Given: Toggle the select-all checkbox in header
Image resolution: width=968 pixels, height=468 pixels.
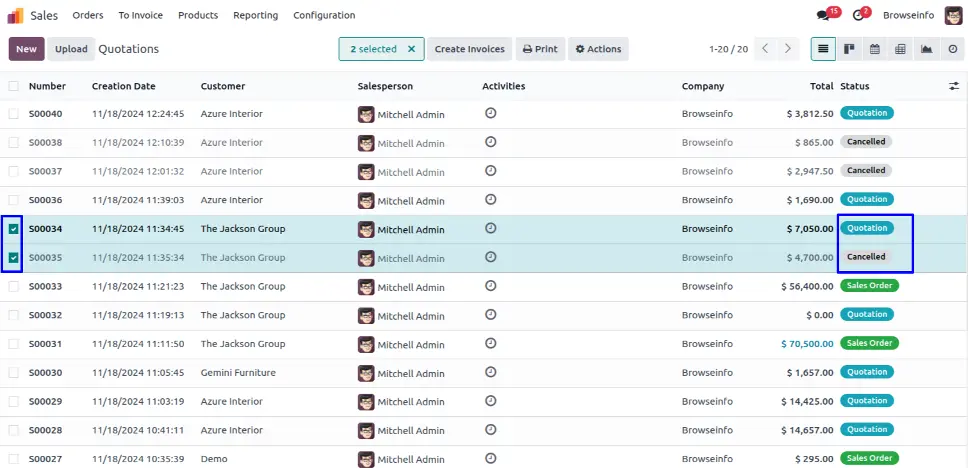Looking at the screenshot, I should 14,86.
